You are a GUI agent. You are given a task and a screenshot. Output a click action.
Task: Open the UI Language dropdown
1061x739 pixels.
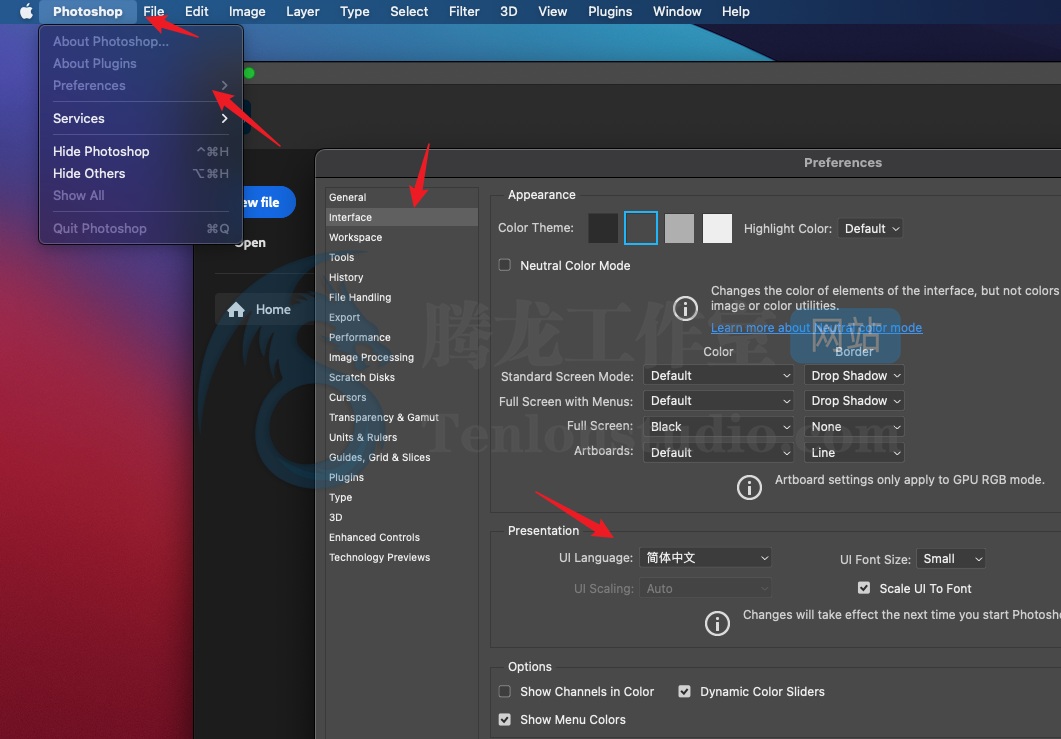tap(705, 558)
